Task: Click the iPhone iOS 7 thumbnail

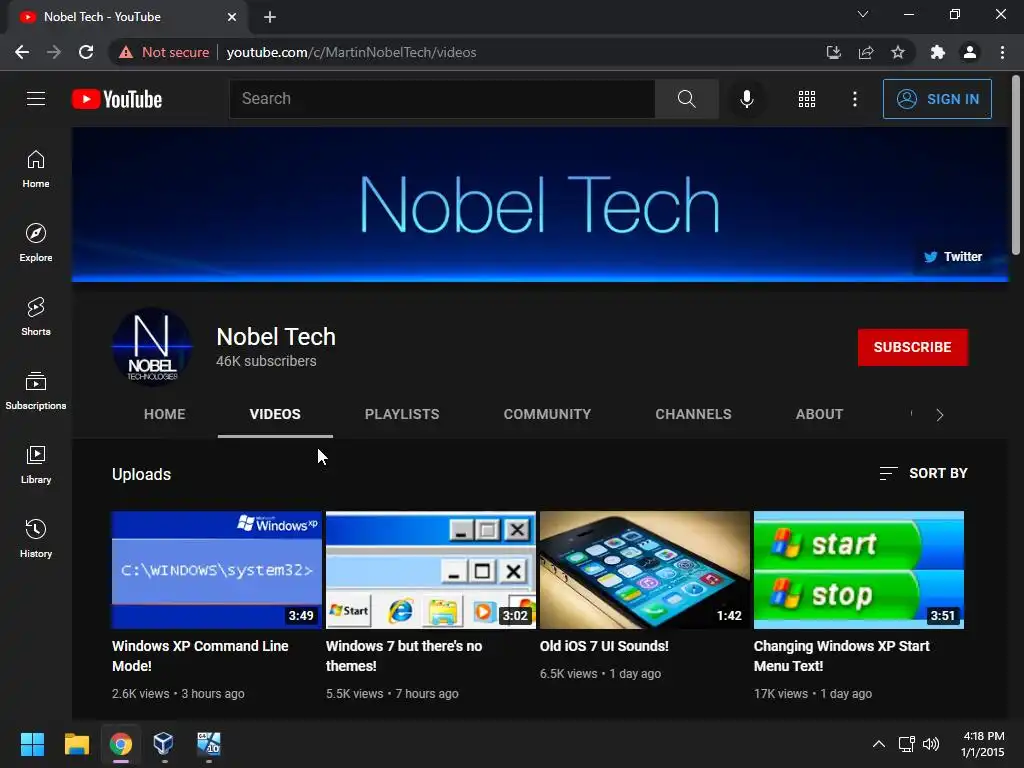Action: (645, 570)
